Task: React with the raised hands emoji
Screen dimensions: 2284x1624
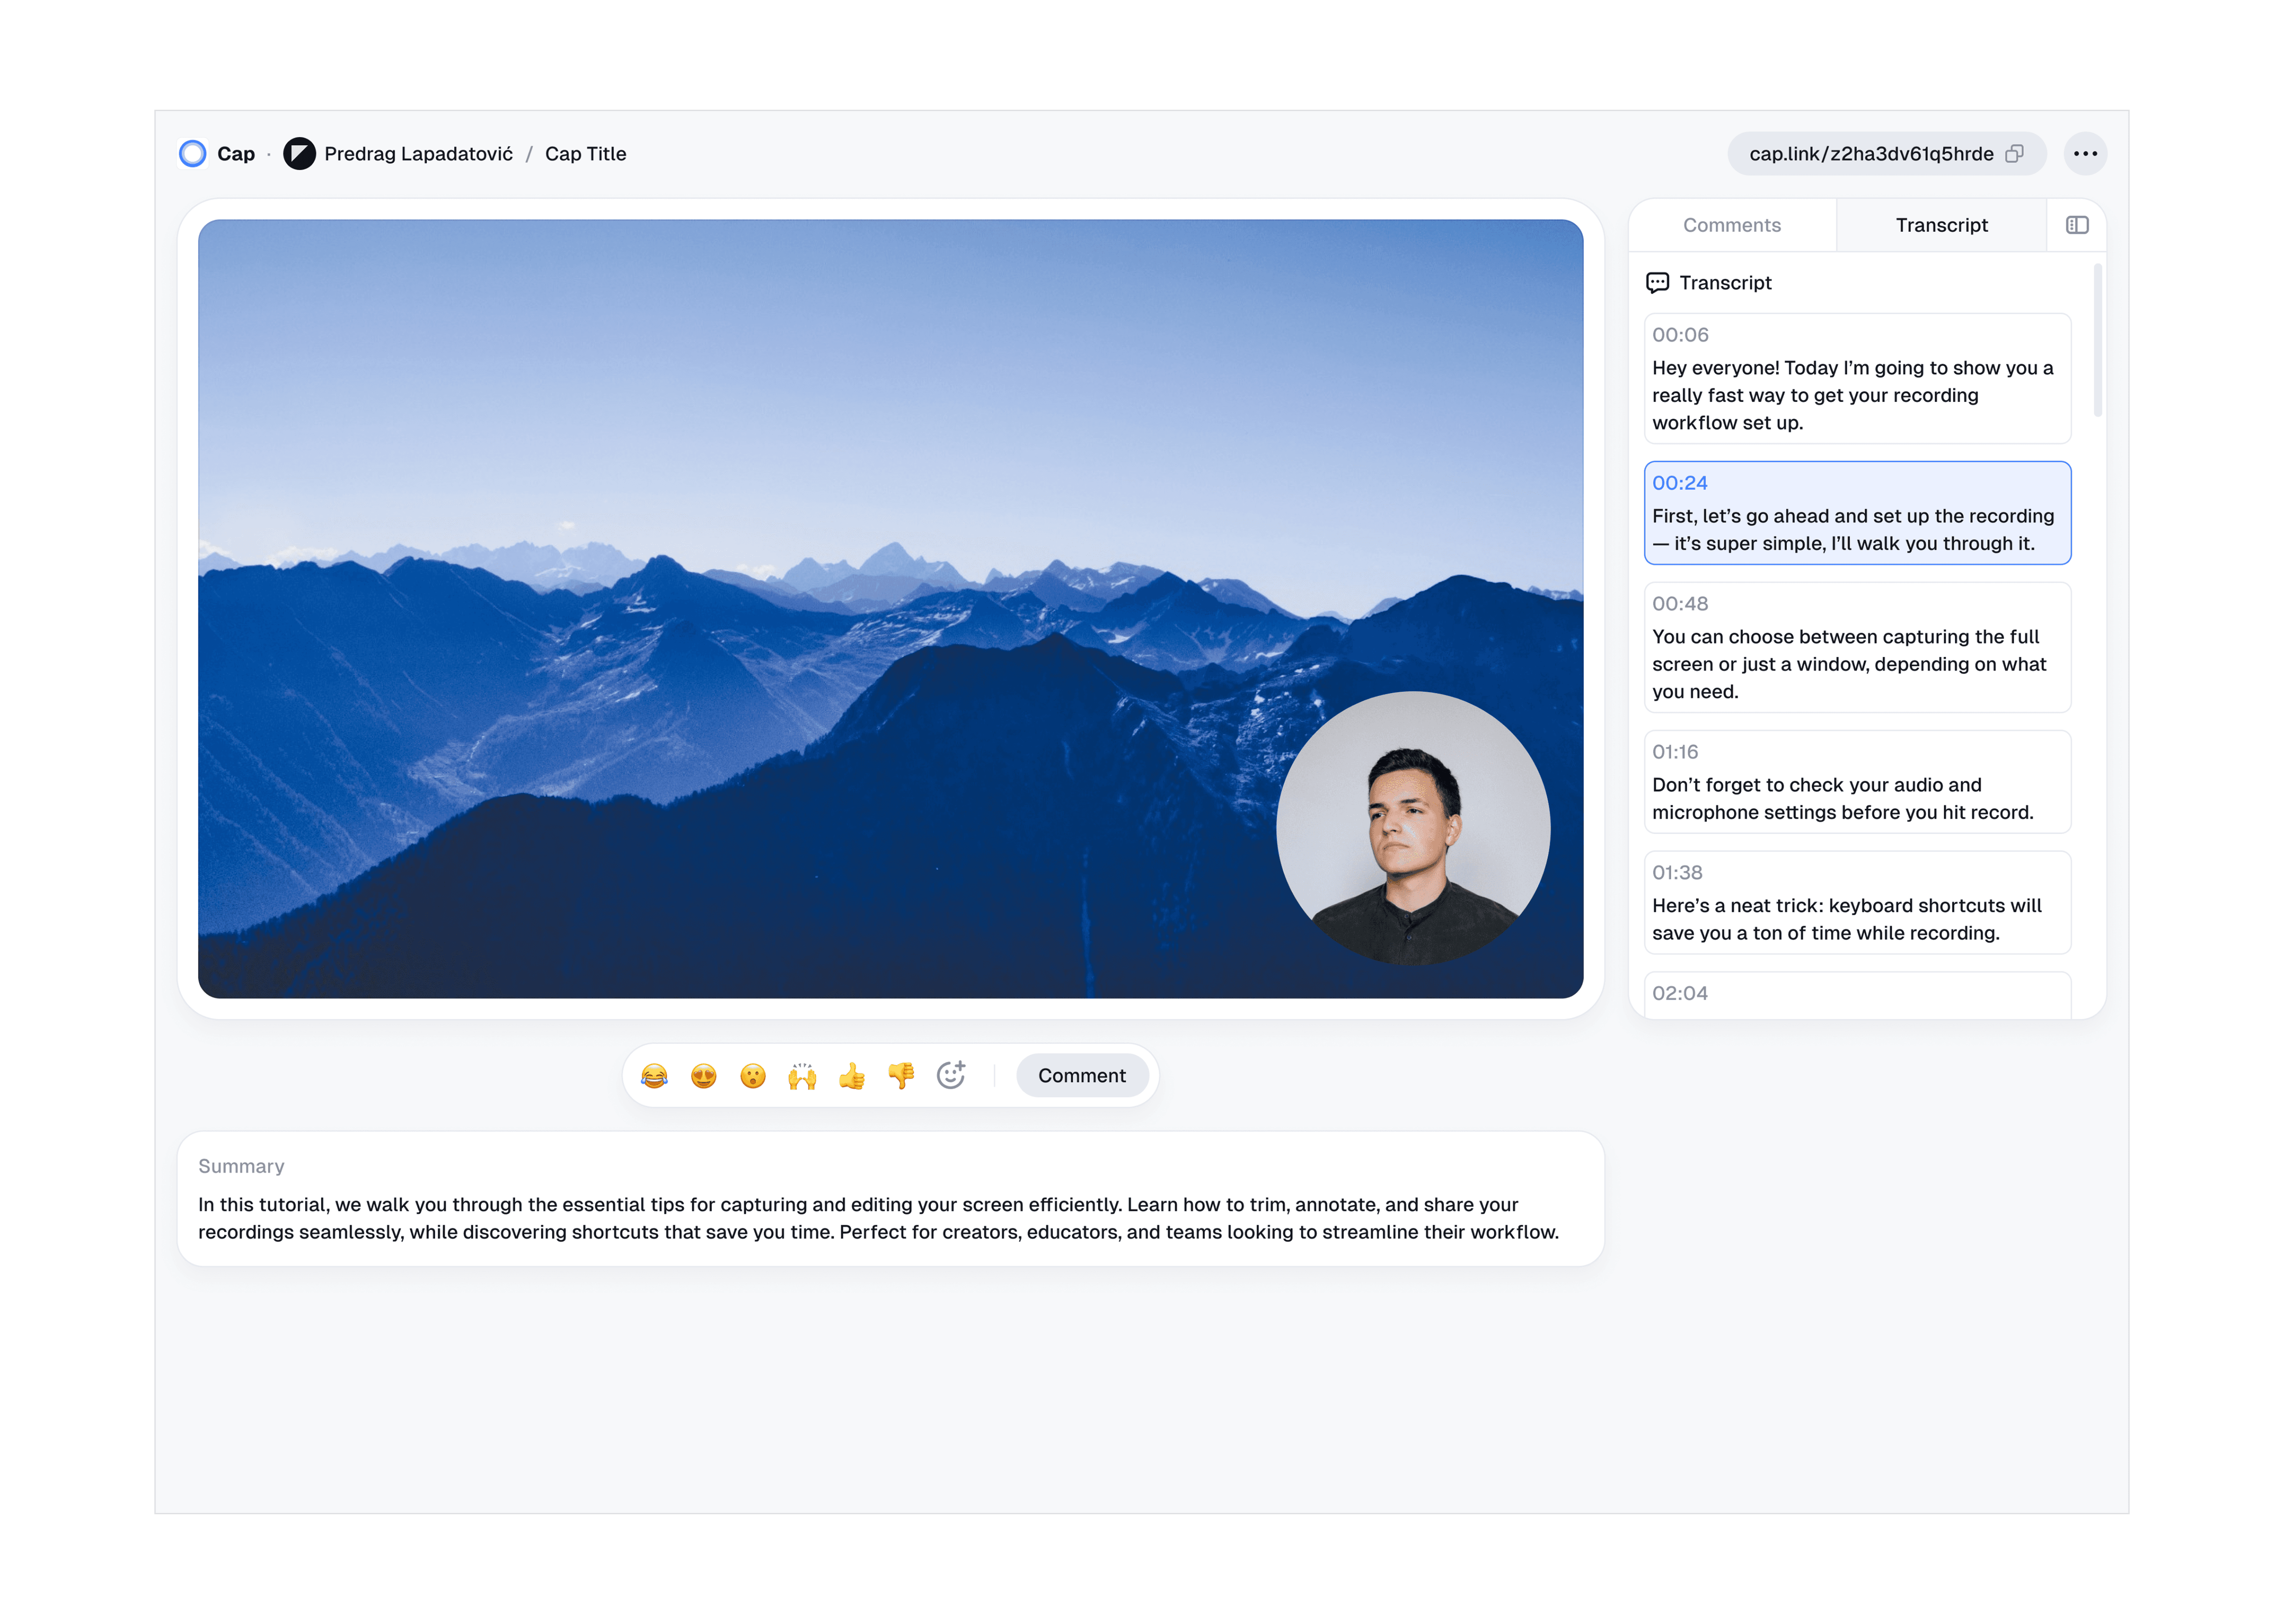Action: click(802, 1076)
